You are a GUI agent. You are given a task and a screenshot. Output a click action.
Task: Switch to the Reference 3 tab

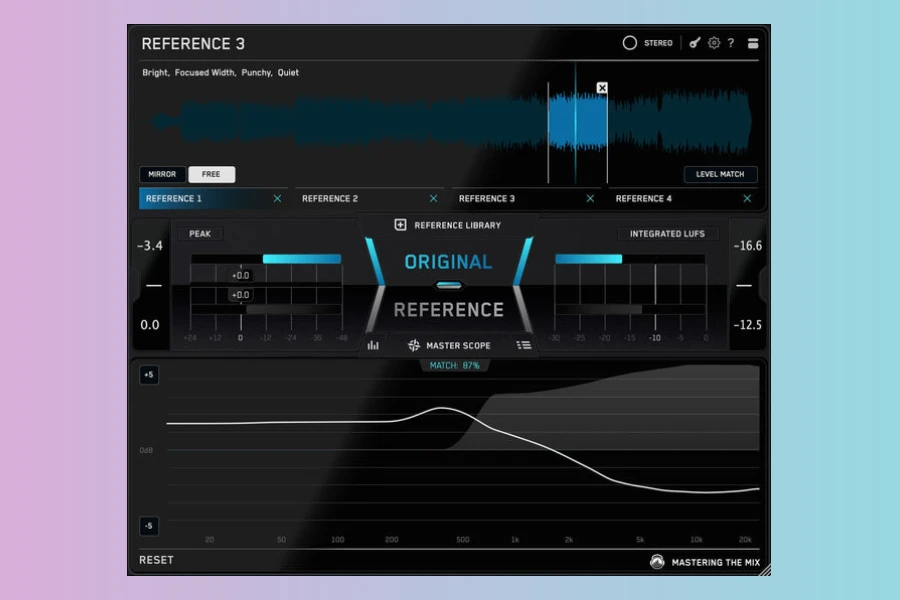pos(487,199)
